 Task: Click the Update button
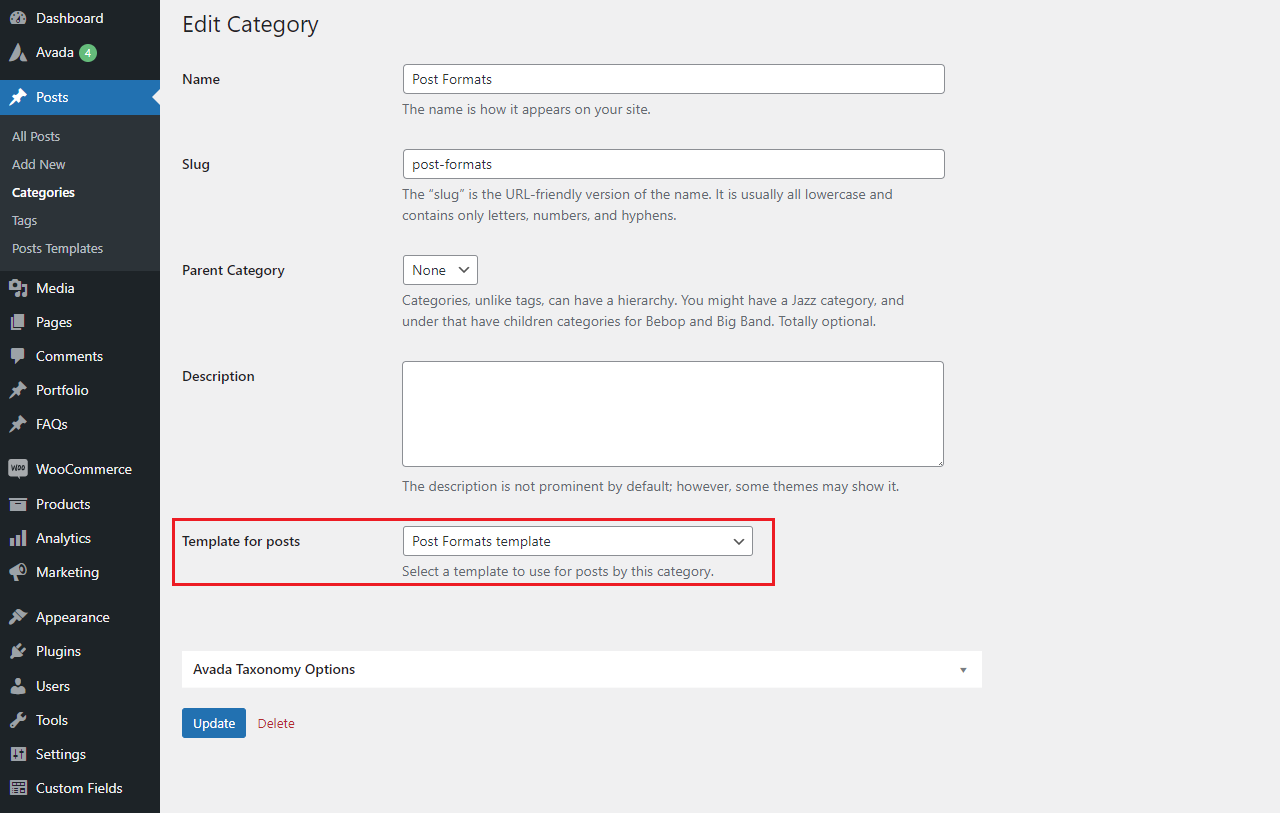(x=214, y=723)
